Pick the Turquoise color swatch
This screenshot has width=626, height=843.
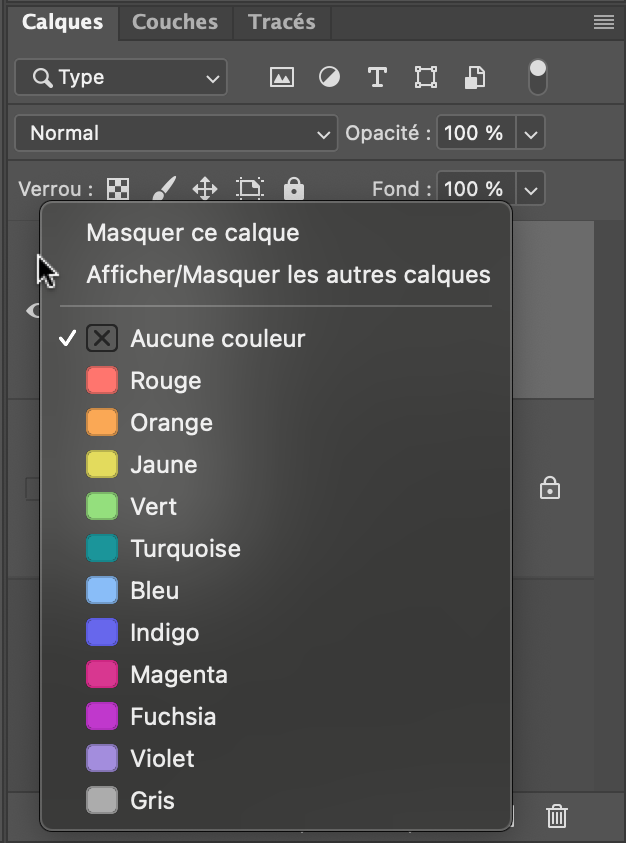(183, 548)
